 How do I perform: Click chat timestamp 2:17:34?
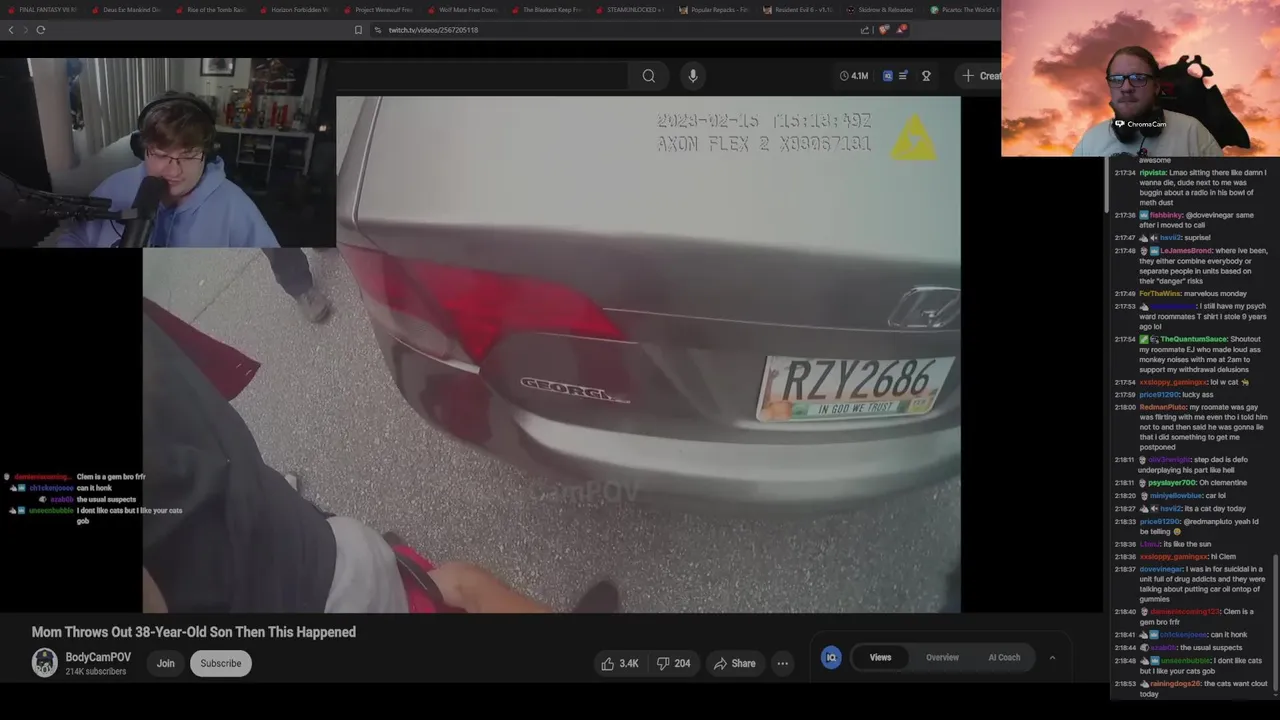pos(1125,172)
